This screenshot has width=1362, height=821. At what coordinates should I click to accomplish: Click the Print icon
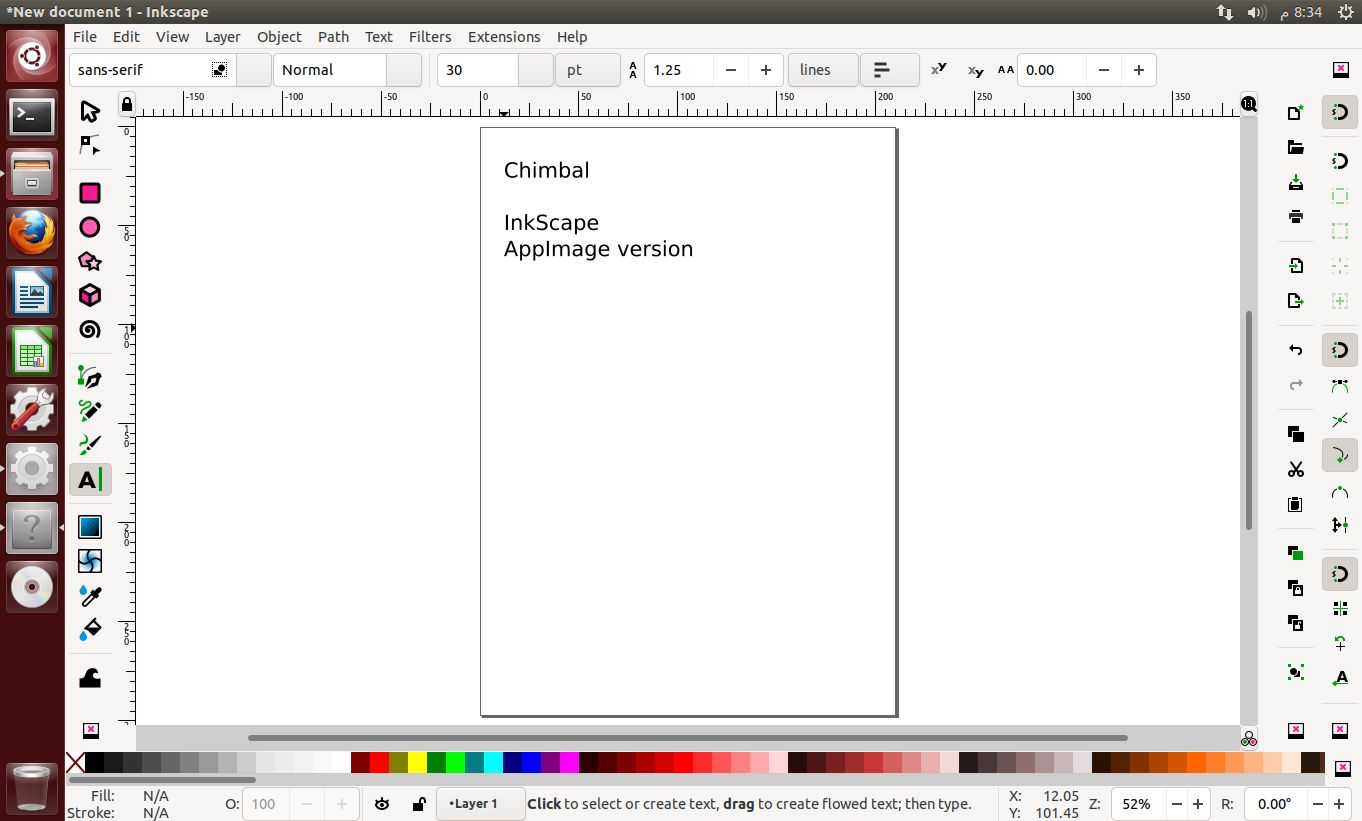tap(1296, 216)
